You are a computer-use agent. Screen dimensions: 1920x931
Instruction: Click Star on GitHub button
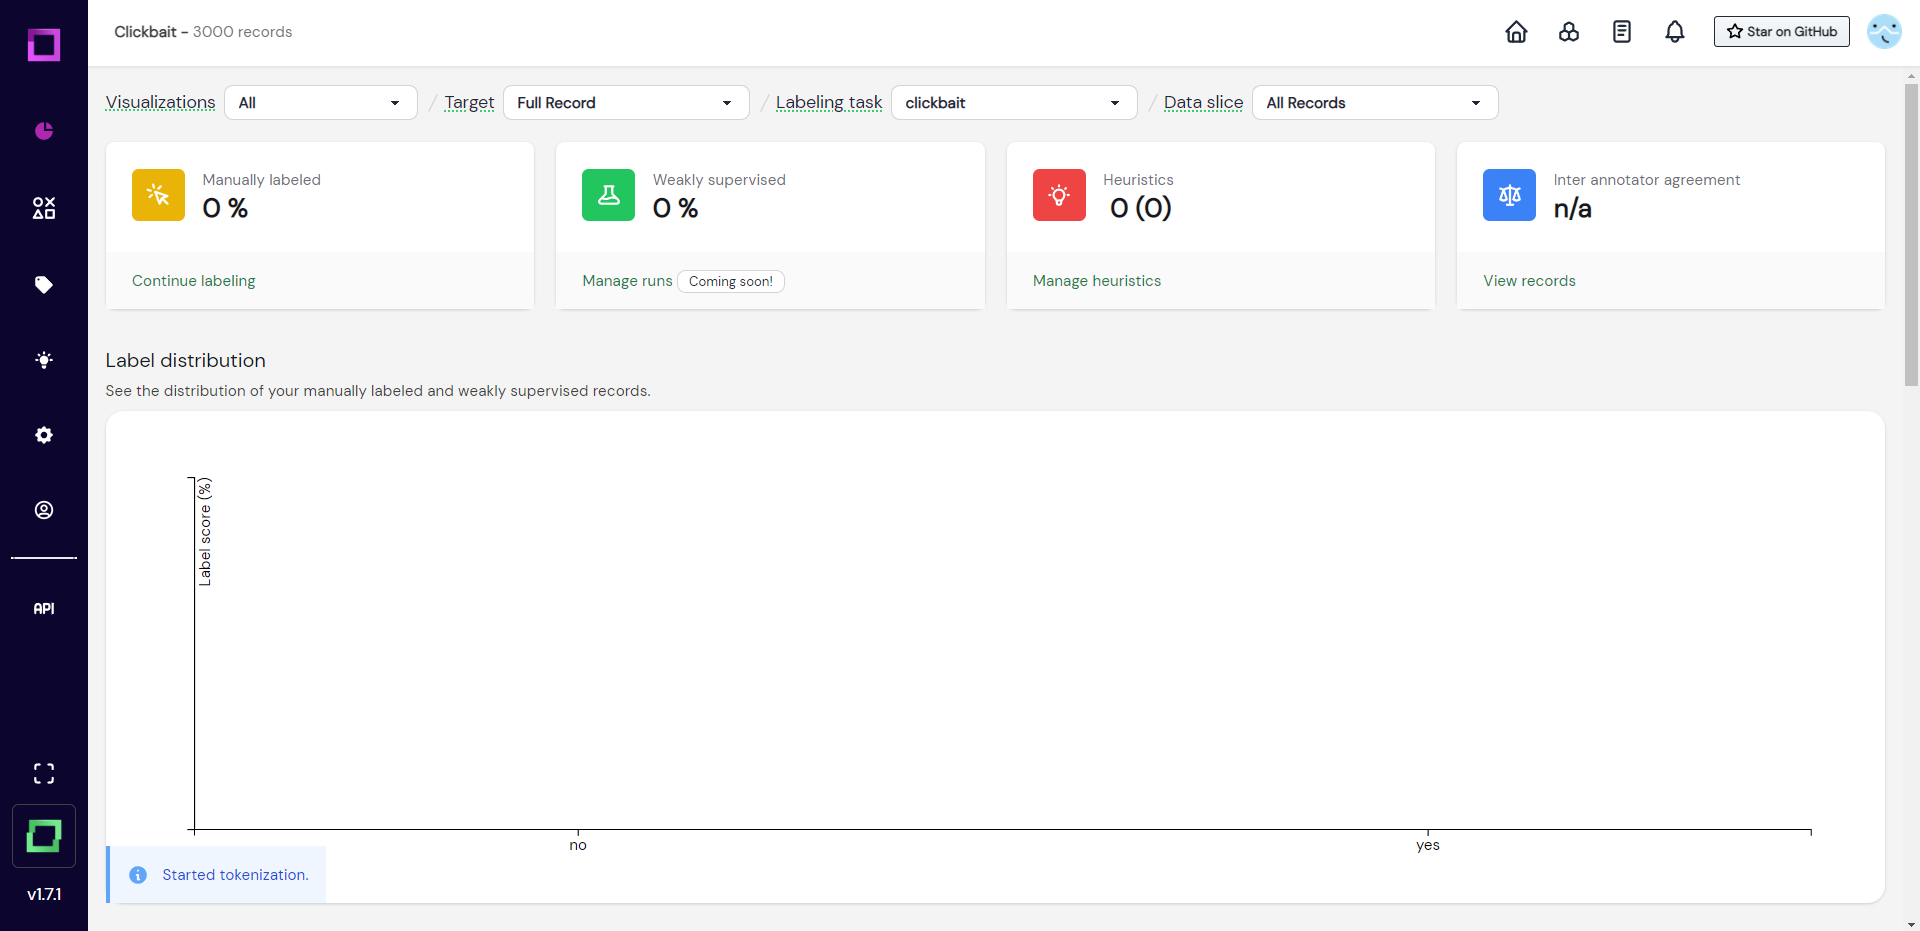(x=1782, y=32)
